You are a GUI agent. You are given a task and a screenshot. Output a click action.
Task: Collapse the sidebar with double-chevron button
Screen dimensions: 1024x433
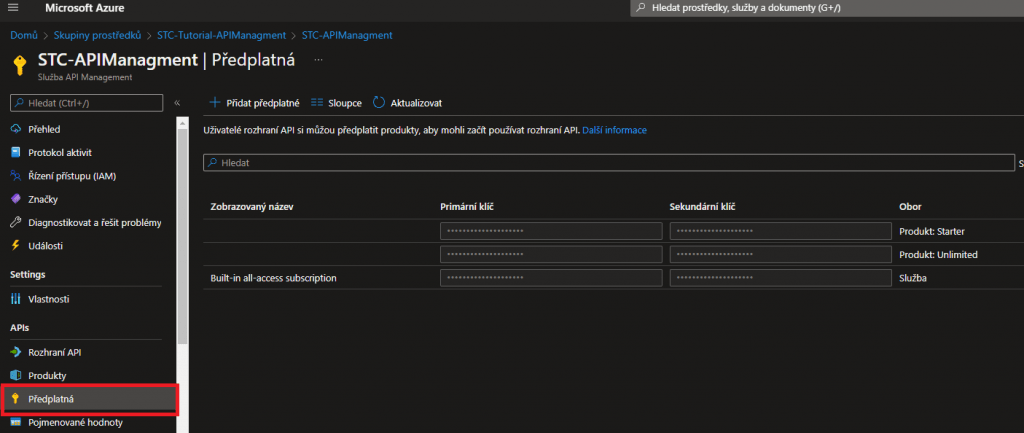tap(177, 103)
